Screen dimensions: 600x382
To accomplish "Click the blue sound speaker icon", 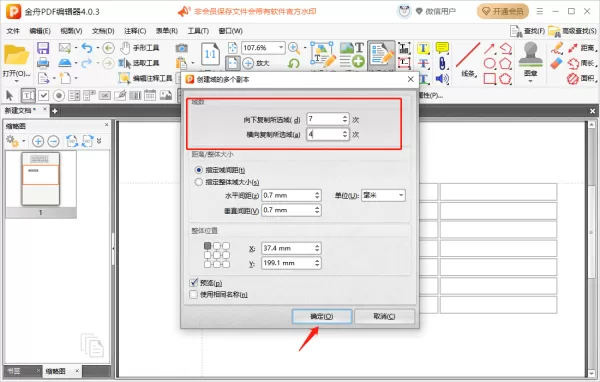I will pos(442,78).
